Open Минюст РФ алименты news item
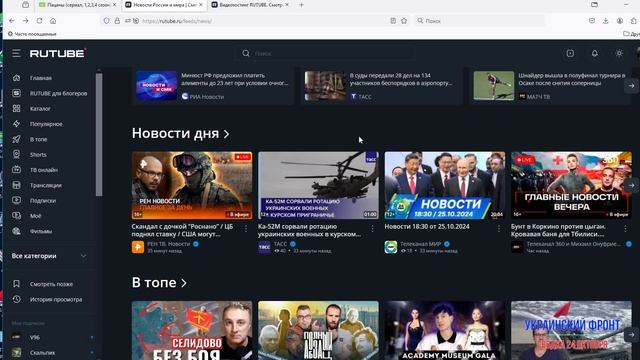Image resolution: width=640 pixels, height=360 pixels. [x=213, y=86]
